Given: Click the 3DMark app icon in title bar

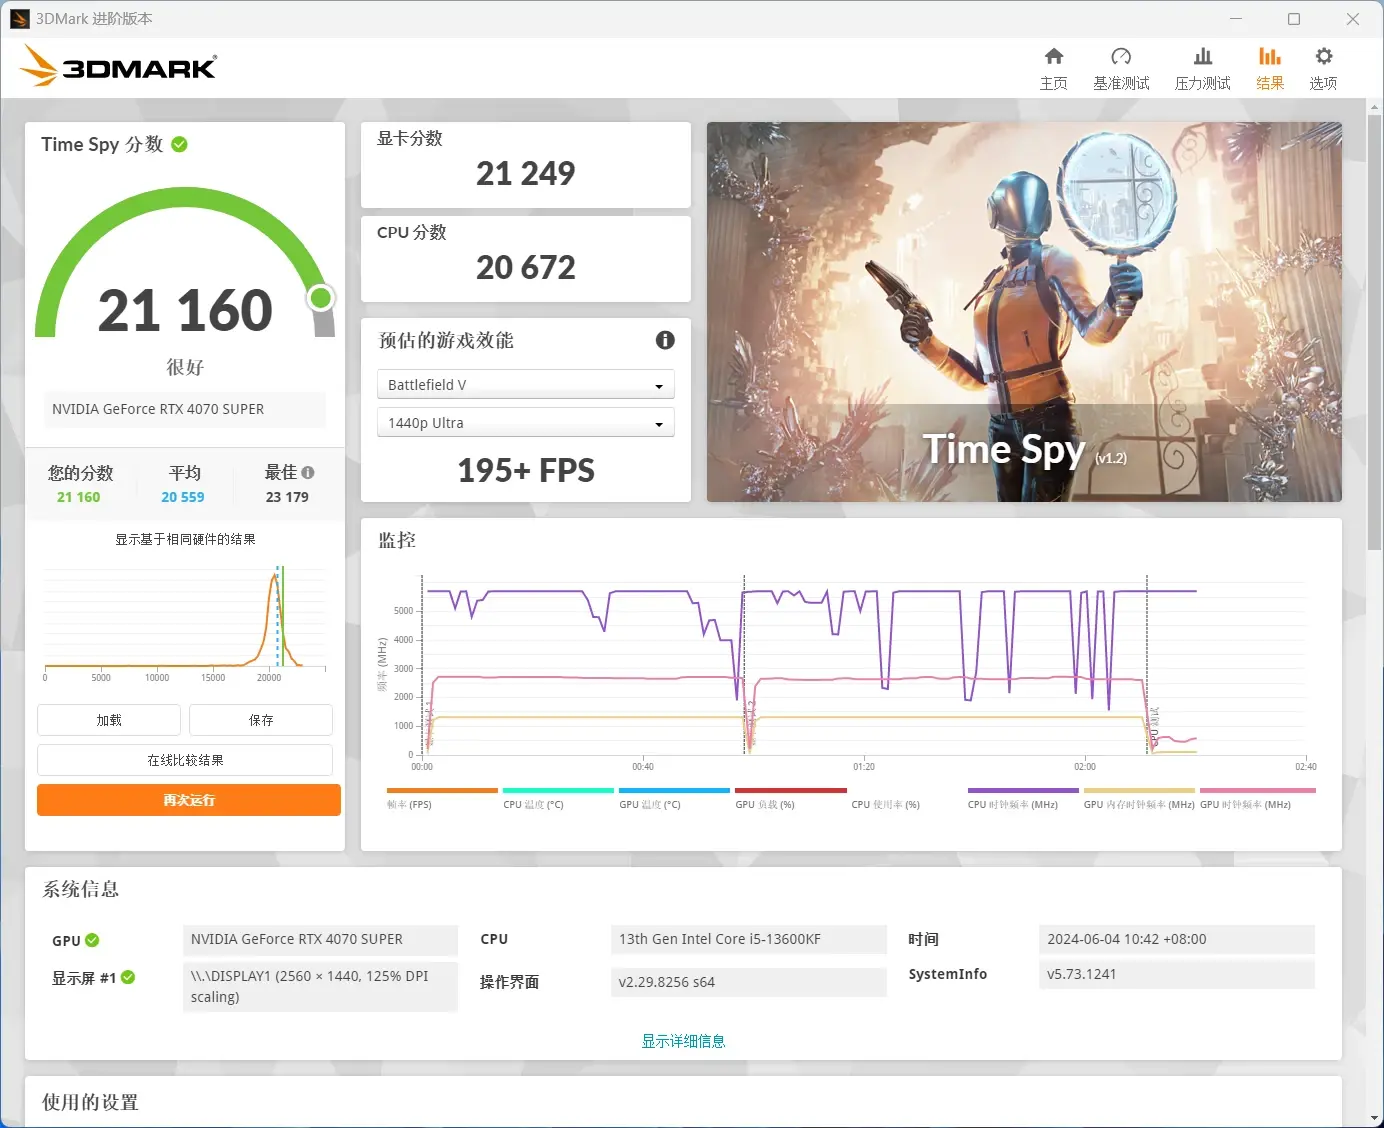Looking at the screenshot, I should 19,19.
